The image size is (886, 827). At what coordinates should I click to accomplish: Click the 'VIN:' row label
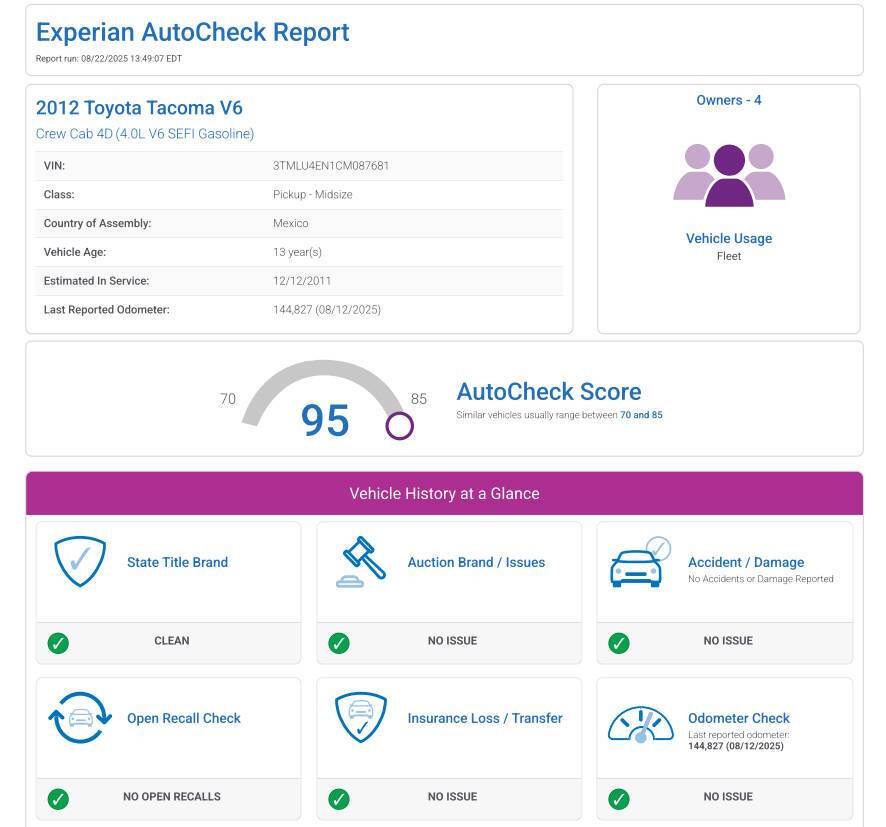[54, 166]
